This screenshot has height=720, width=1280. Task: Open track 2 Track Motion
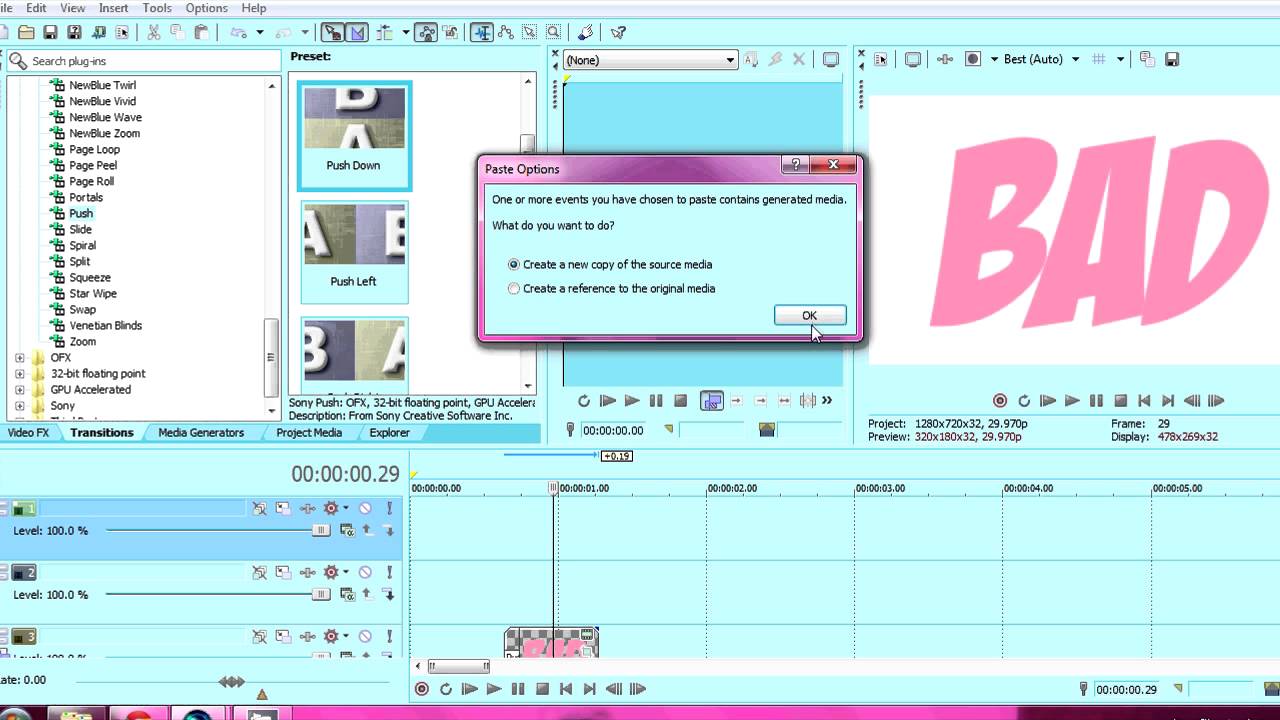[283, 572]
